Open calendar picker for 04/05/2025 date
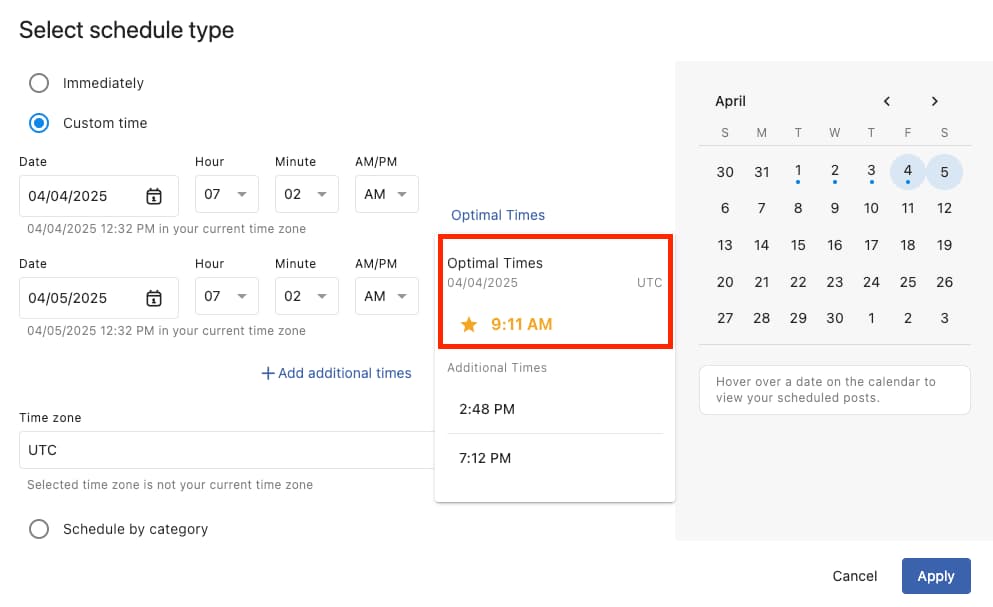The image size is (993, 607). 153,298
